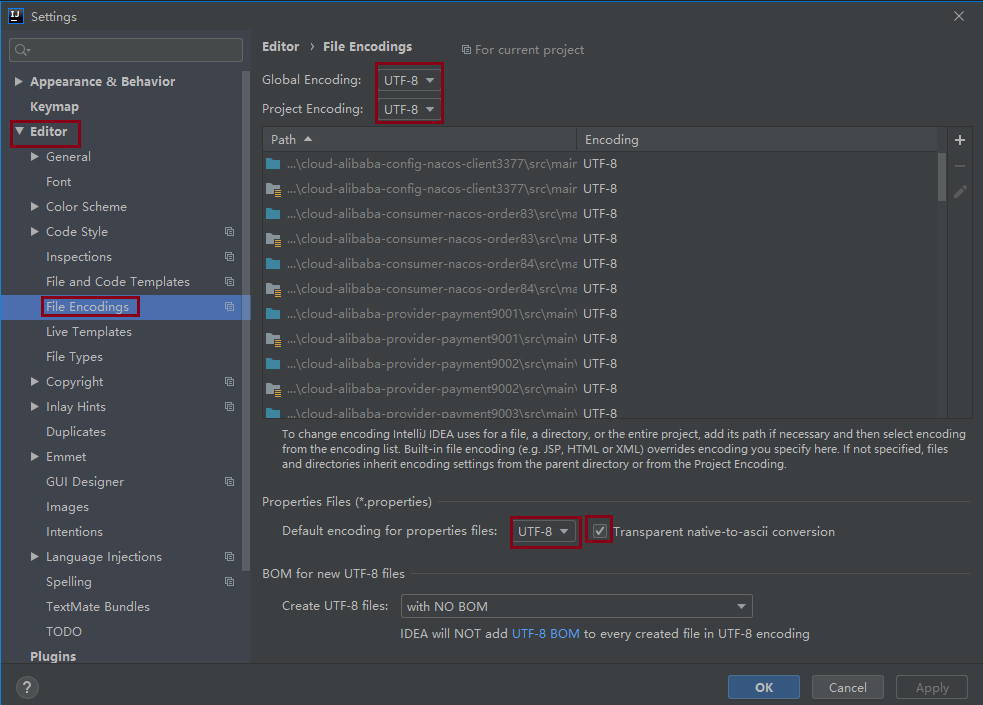Viewport: 983px width, 705px height.
Task: Click the help question mark button
Action: click(27, 687)
